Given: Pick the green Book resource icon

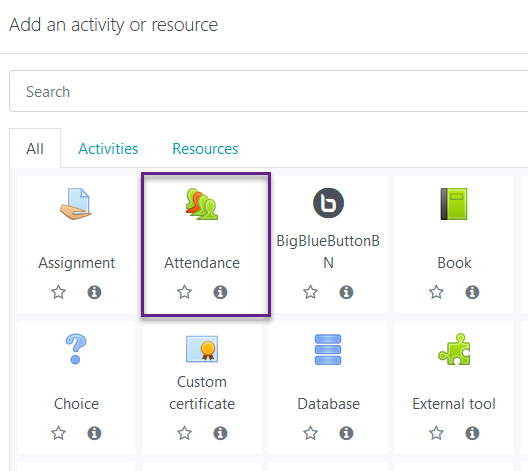Looking at the screenshot, I should [454, 204].
